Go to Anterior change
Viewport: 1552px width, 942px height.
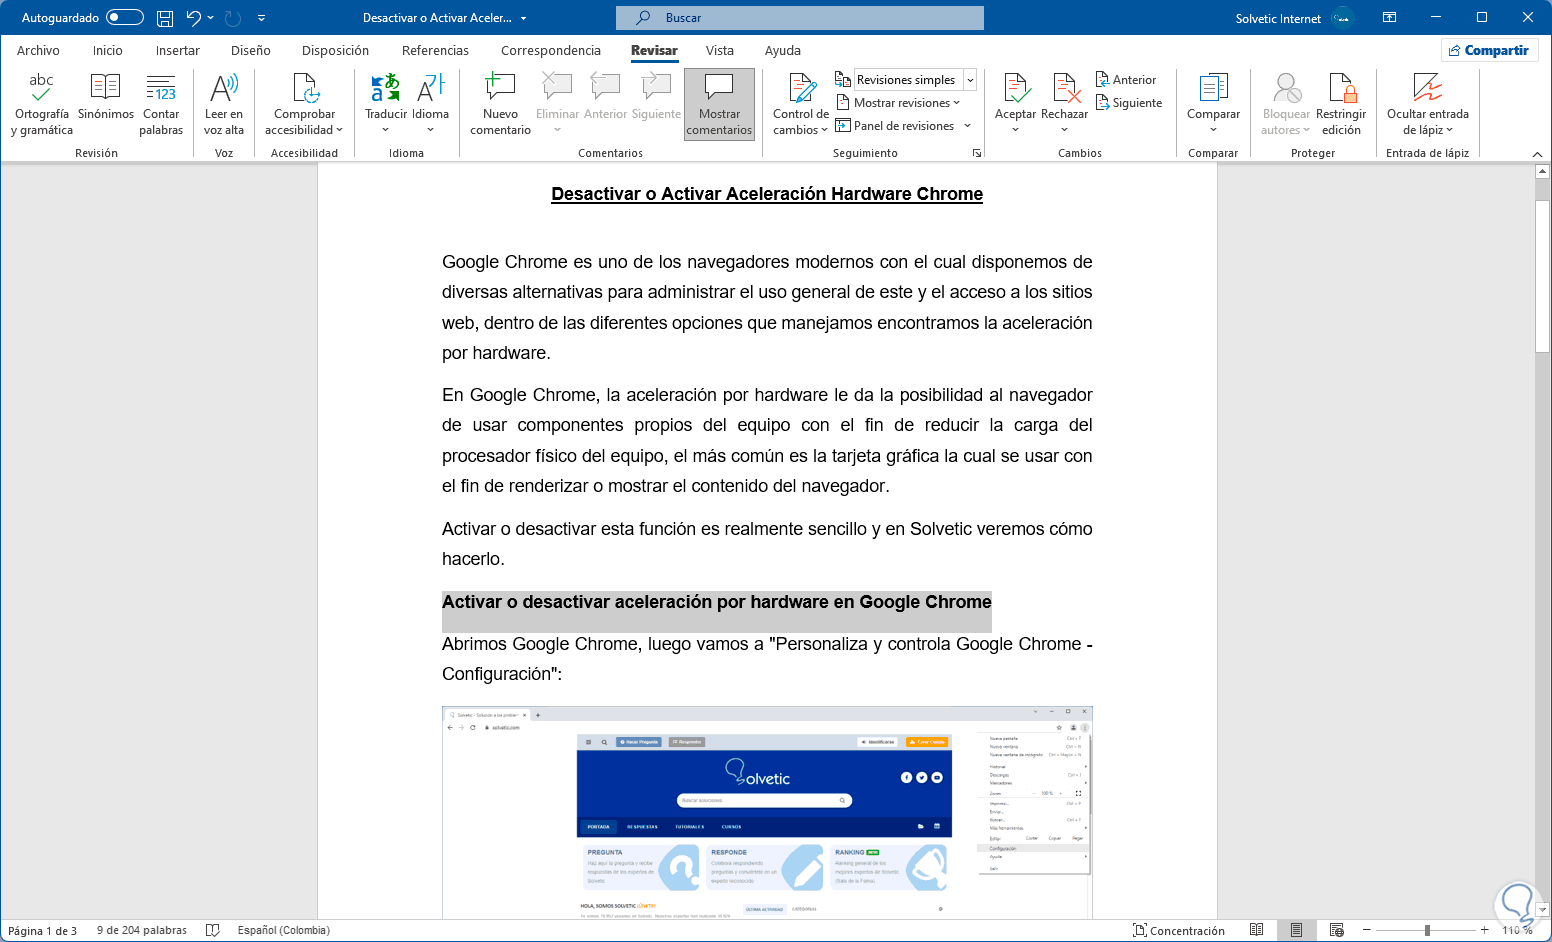tap(1126, 80)
